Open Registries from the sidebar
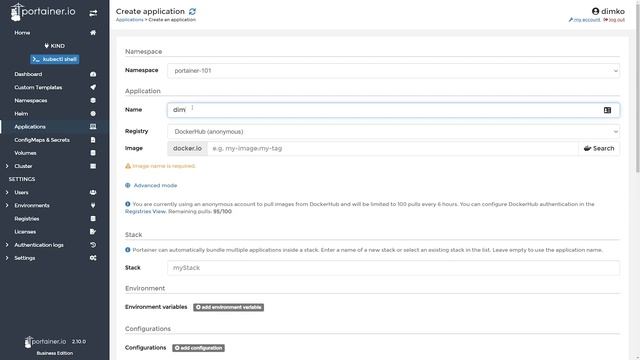 (27, 219)
